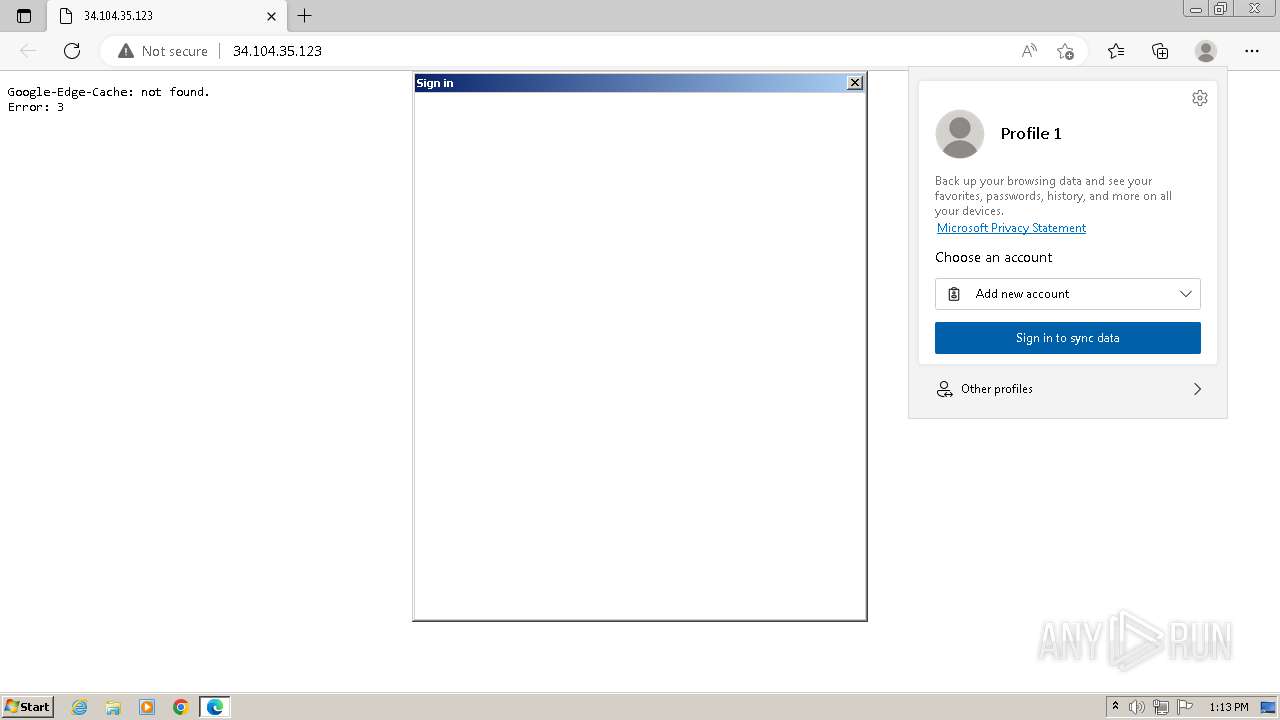Click the Profile 1 name text
The image size is (1280, 720).
pyautogui.click(x=1031, y=133)
